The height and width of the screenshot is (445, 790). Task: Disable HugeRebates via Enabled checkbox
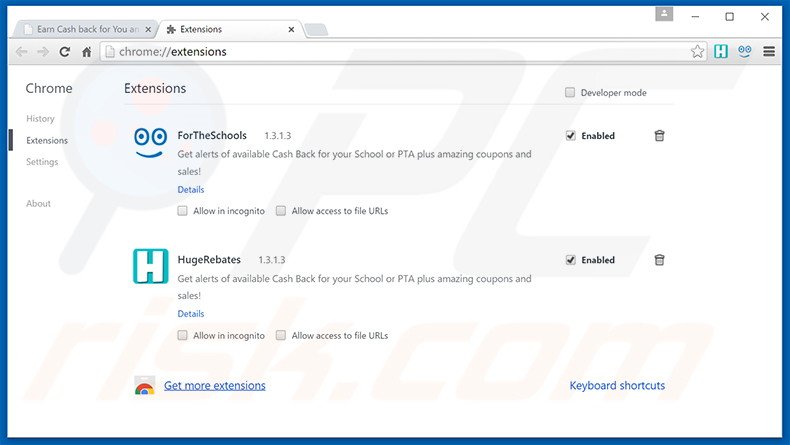570,260
